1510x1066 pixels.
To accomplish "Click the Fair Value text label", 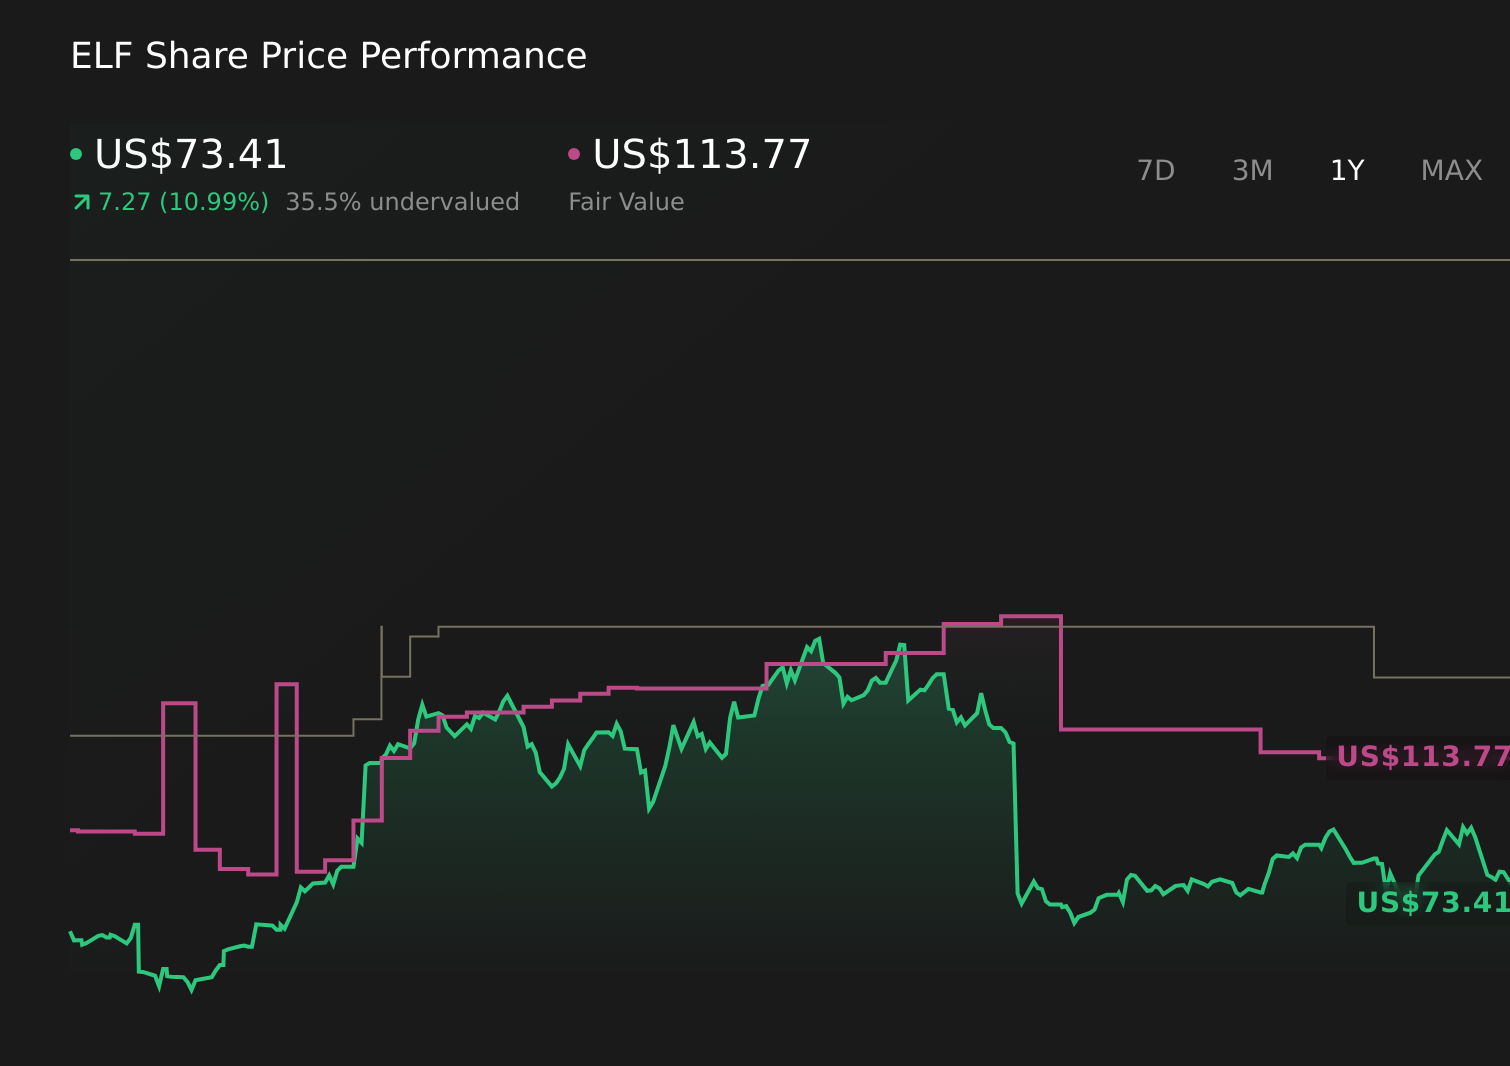I will point(625,201).
